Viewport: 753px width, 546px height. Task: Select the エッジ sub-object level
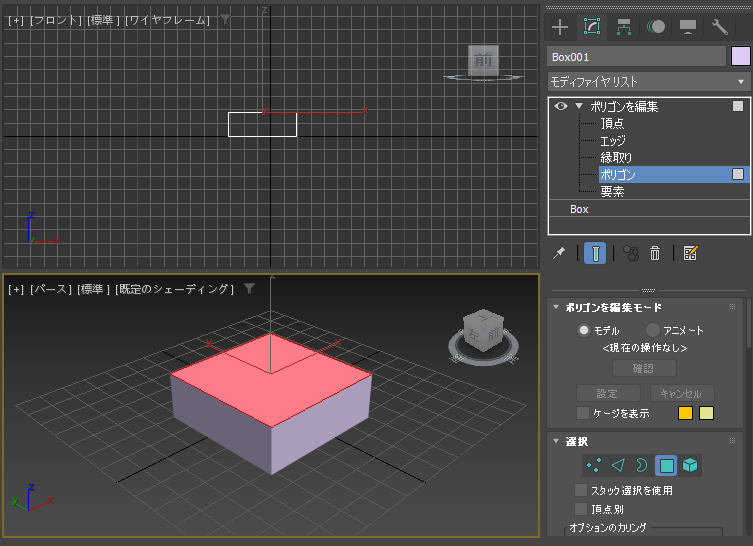(x=613, y=141)
